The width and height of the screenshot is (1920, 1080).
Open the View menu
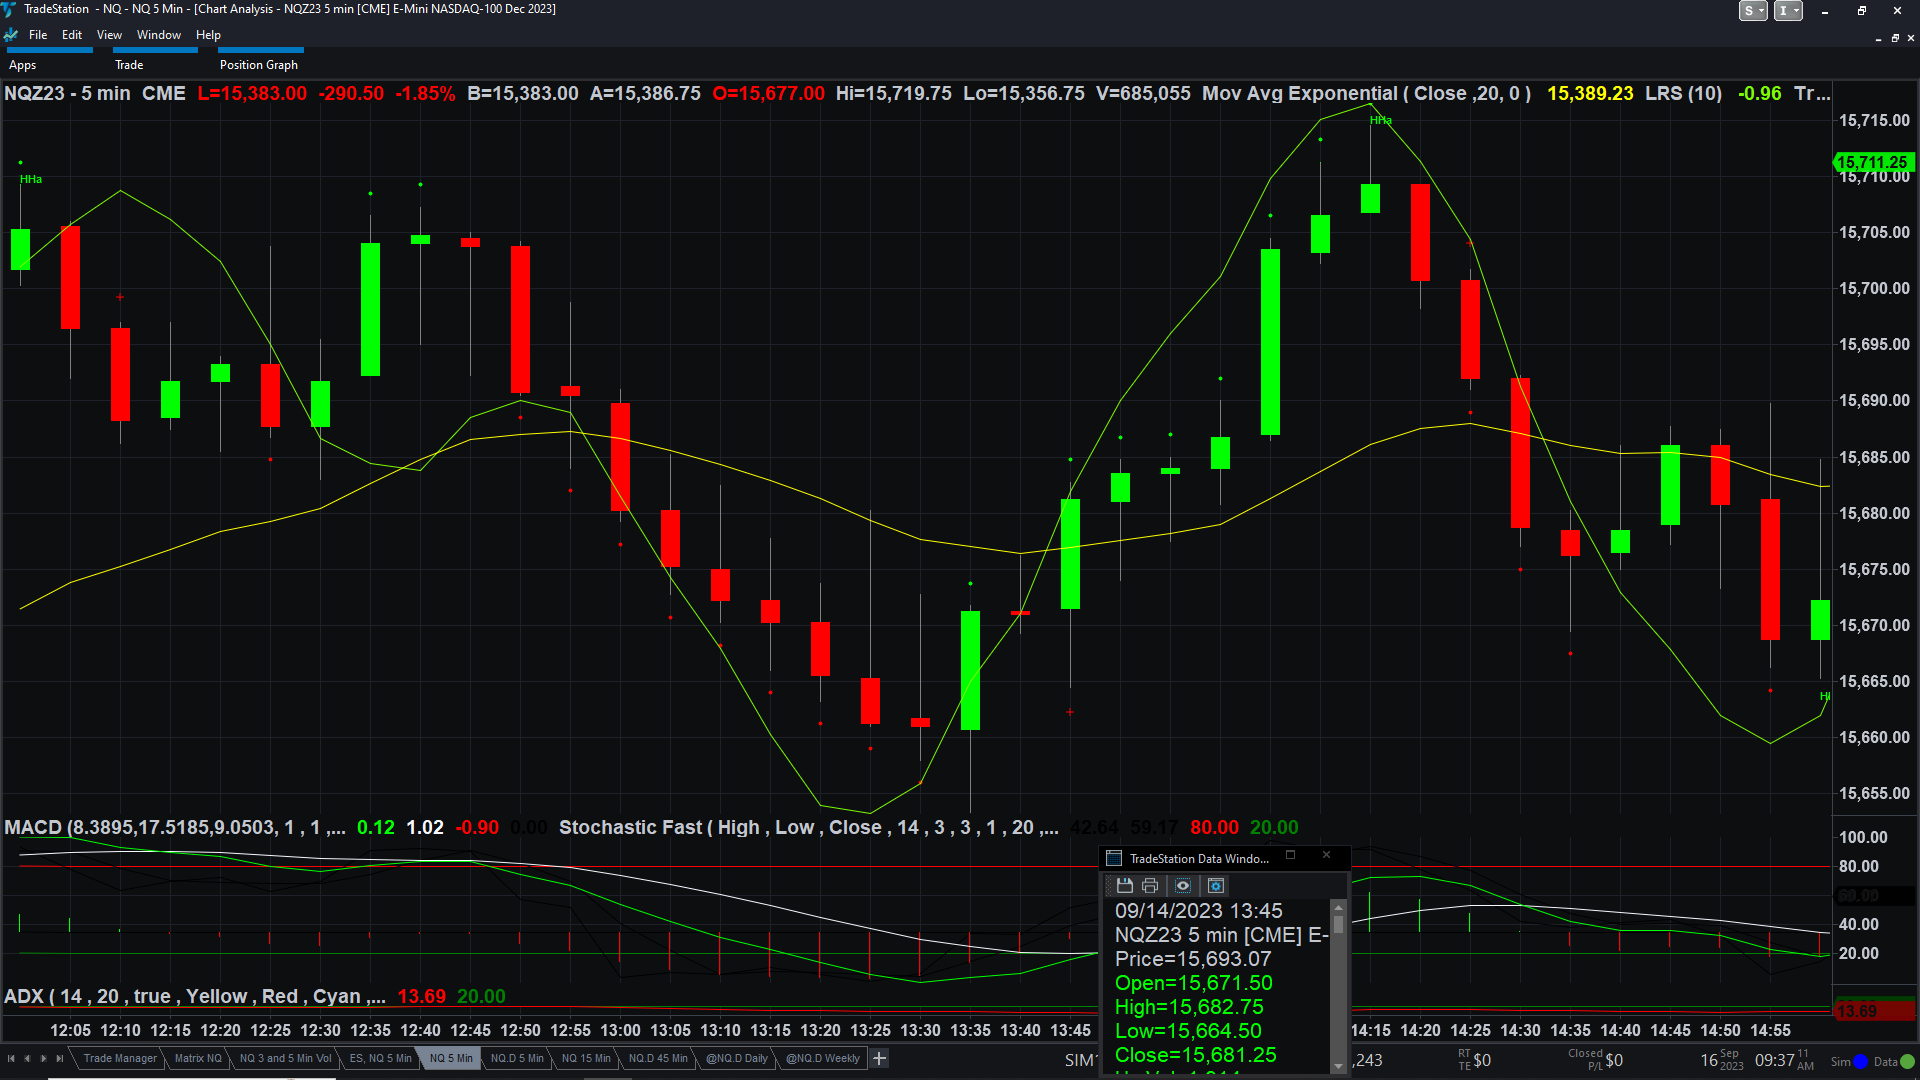coord(109,35)
